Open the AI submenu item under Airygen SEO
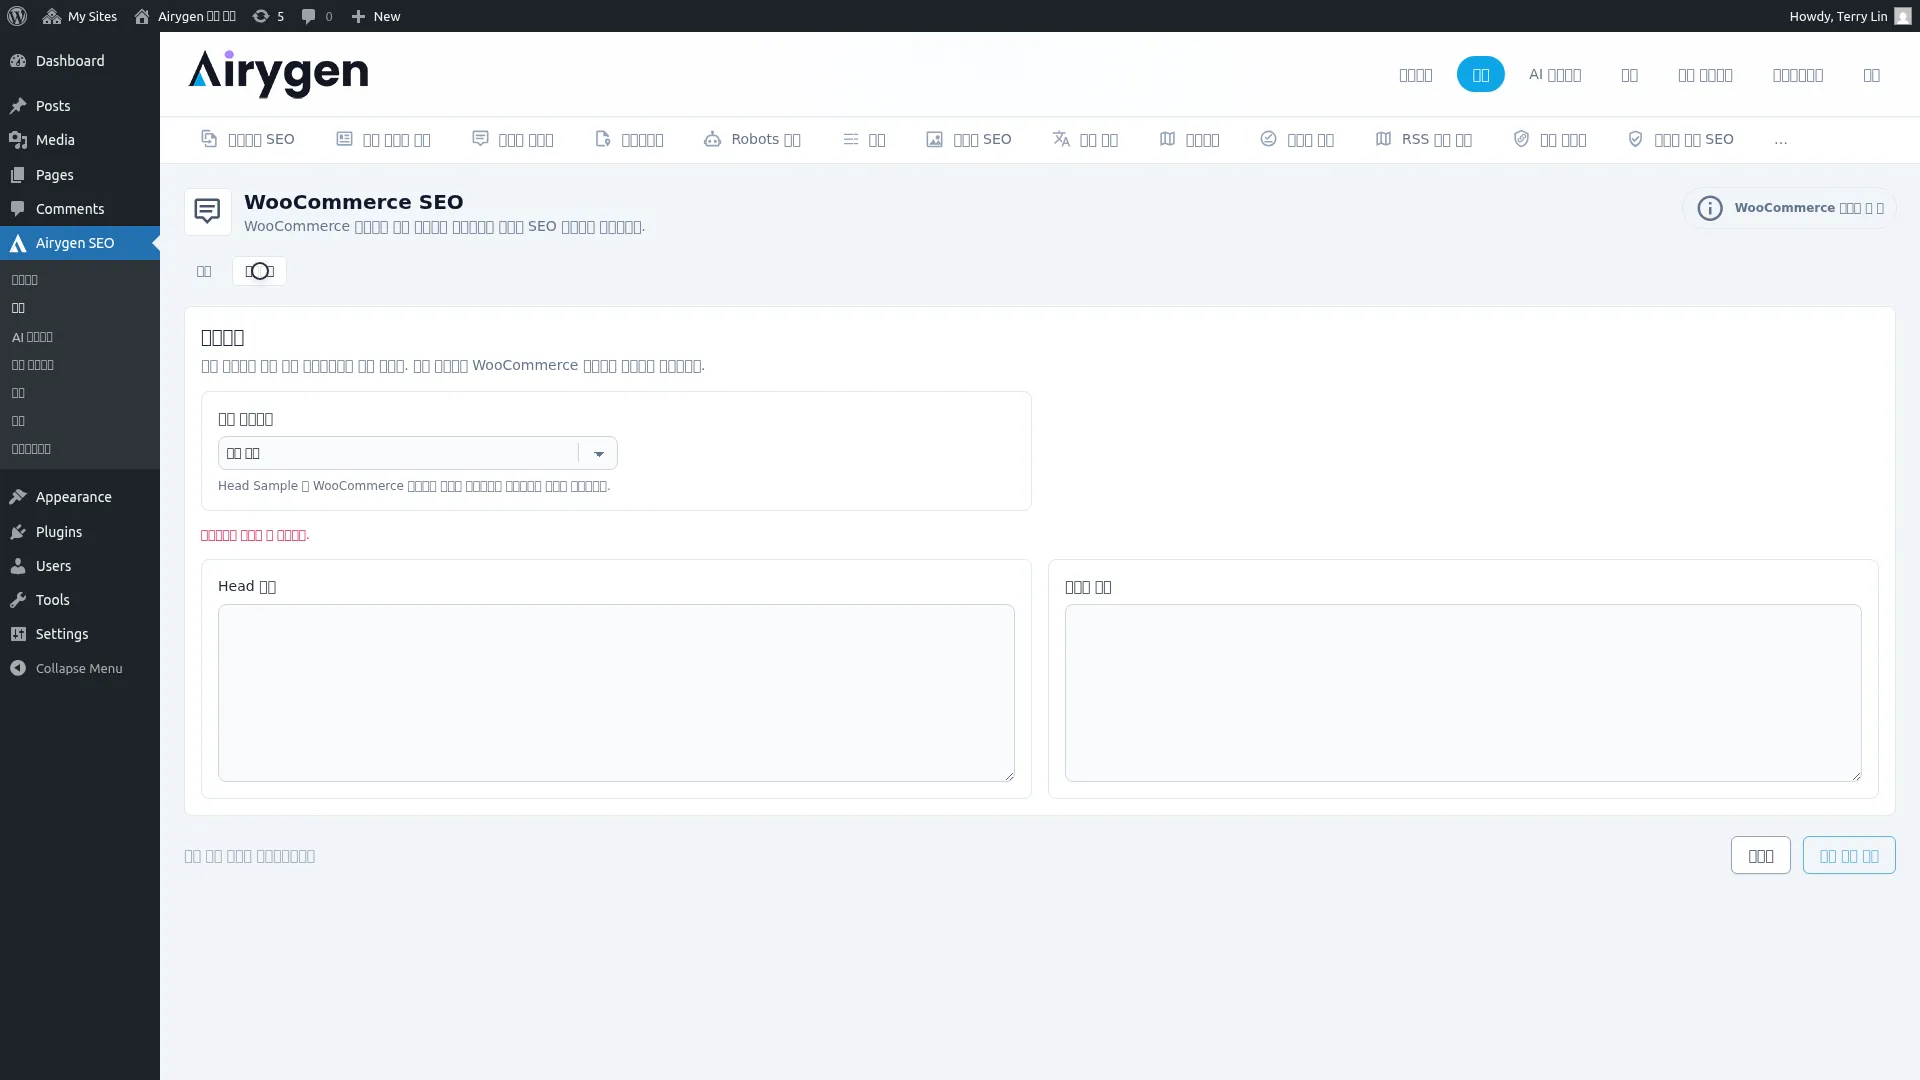The image size is (1920, 1080). [32, 337]
